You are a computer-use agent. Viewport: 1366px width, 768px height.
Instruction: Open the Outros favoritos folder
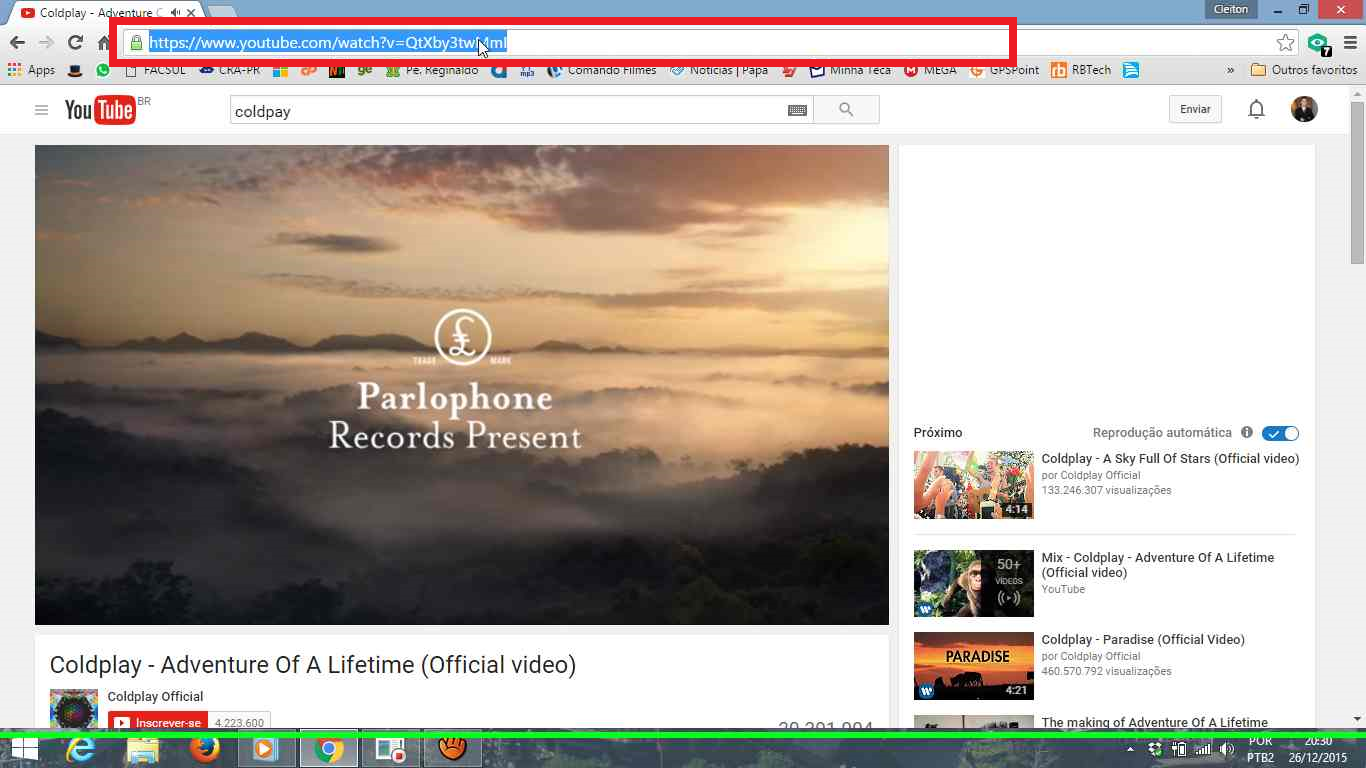pyautogui.click(x=1304, y=70)
